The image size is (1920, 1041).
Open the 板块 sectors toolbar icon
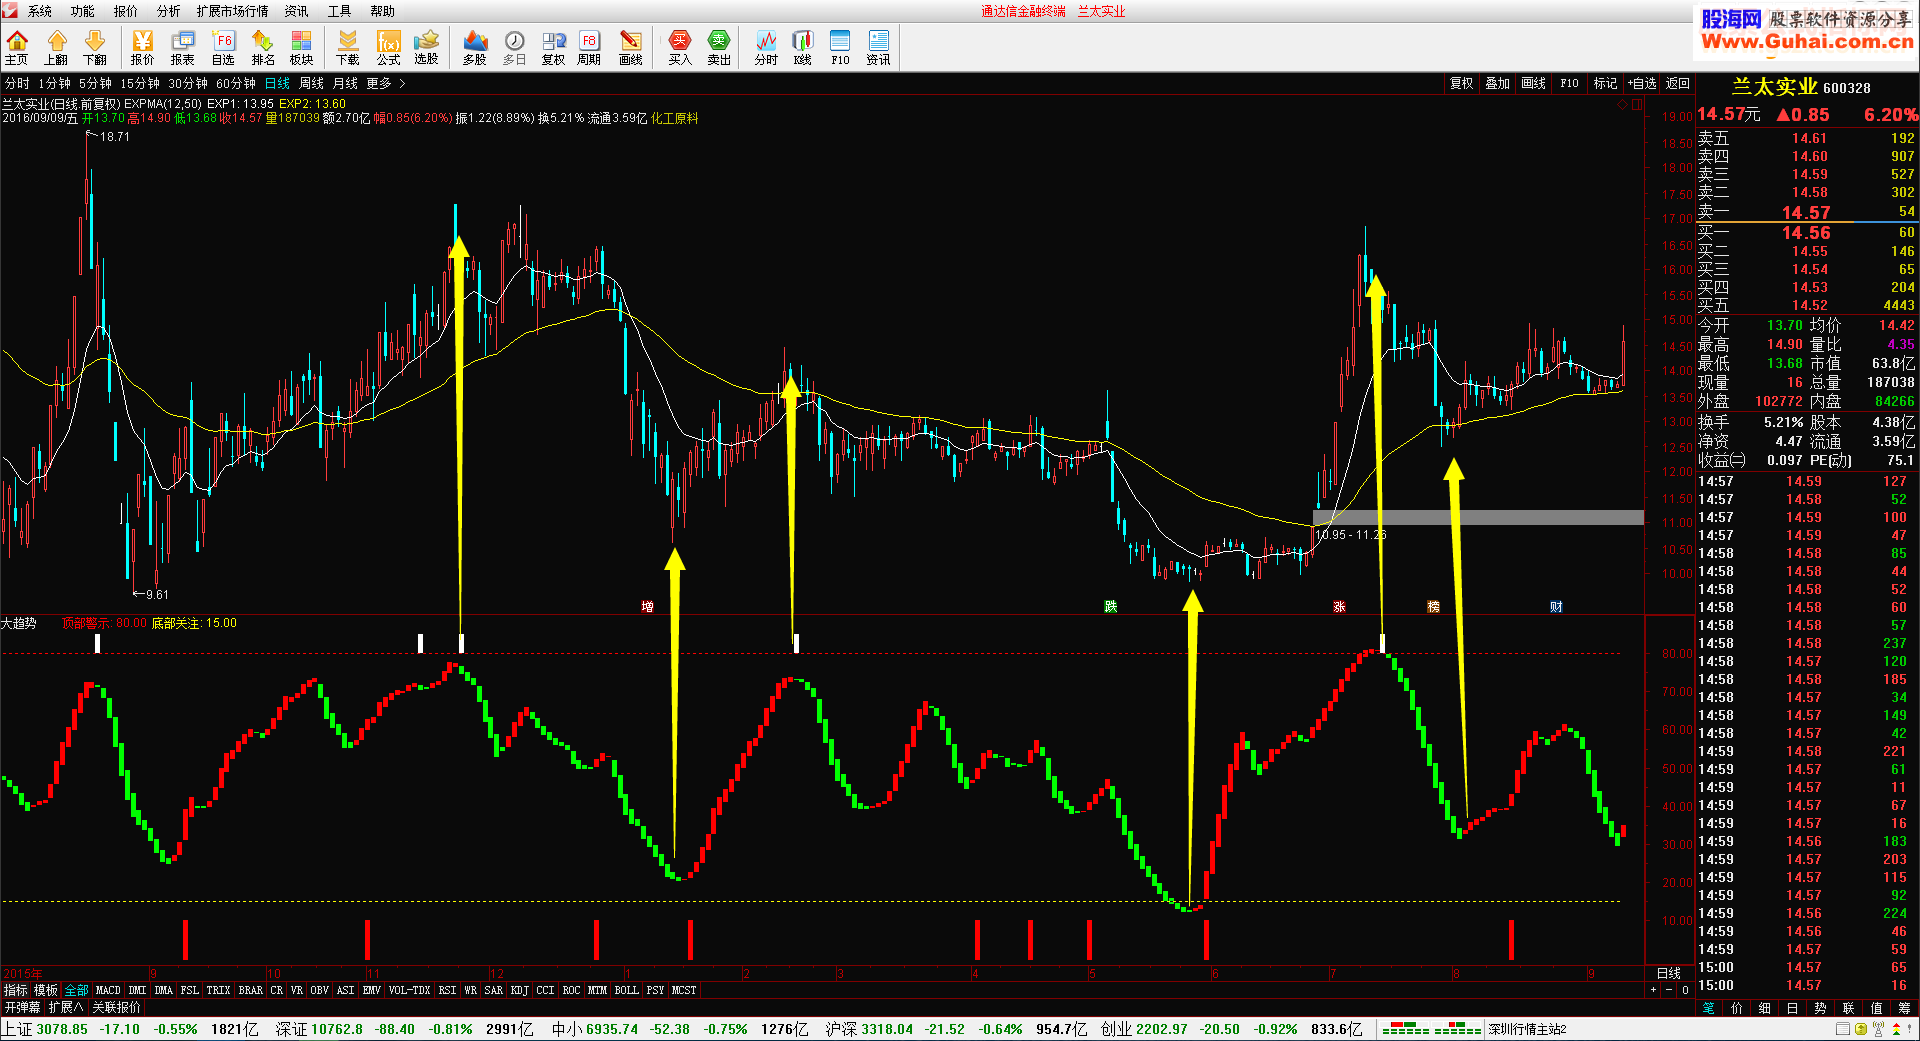302,47
